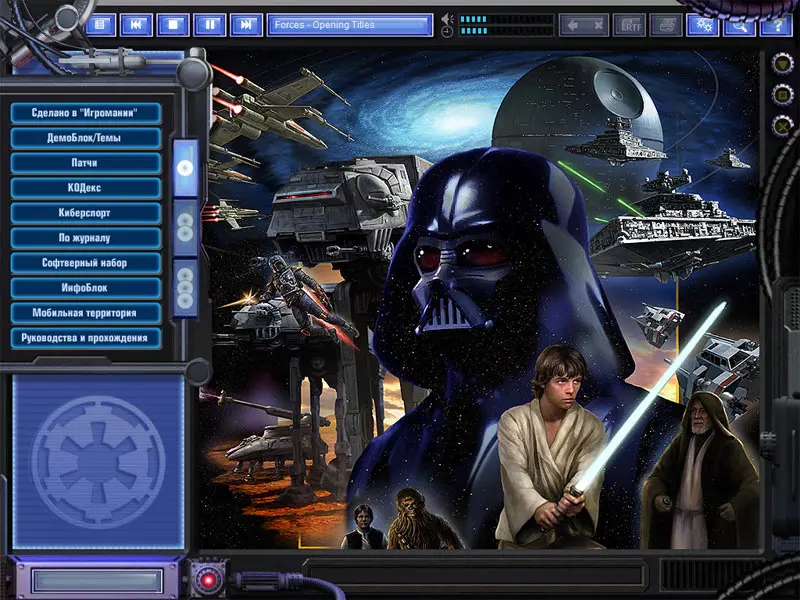
Task: Adjust the volume level bar
Action: pos(506,19)
